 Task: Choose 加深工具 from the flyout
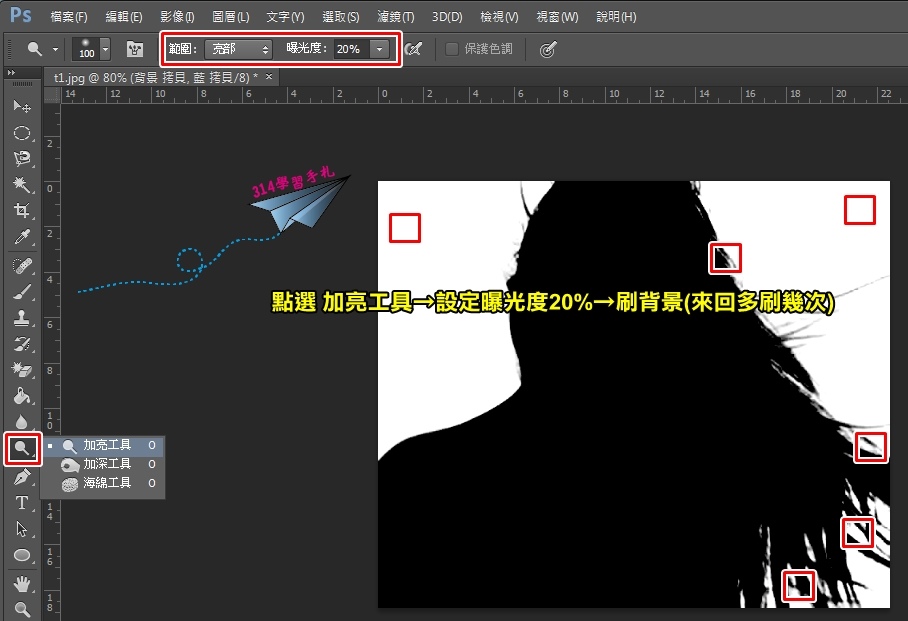pyautogui.click(x=103, y=464)
